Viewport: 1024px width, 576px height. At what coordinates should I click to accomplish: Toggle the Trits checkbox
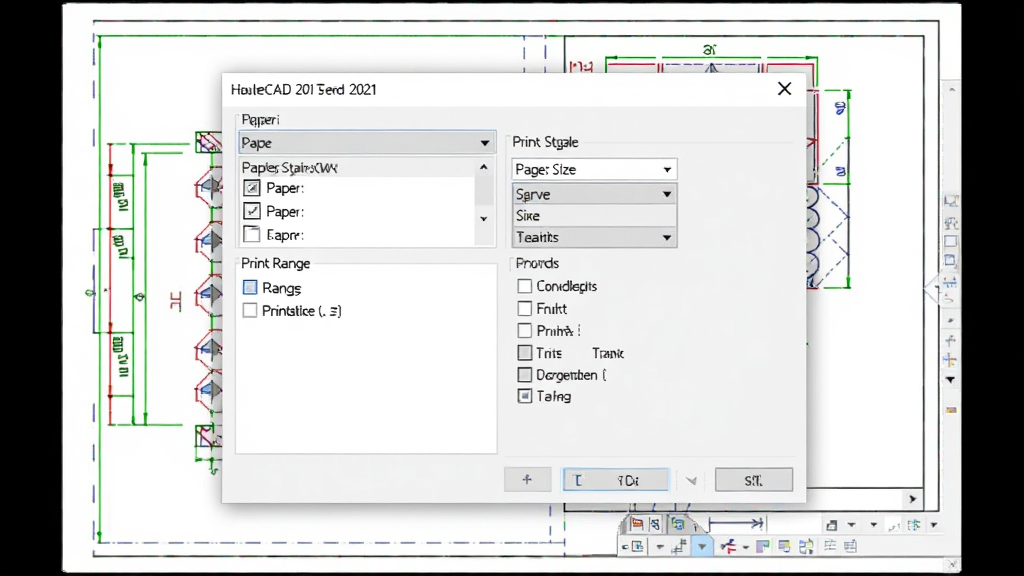(524, 353)
